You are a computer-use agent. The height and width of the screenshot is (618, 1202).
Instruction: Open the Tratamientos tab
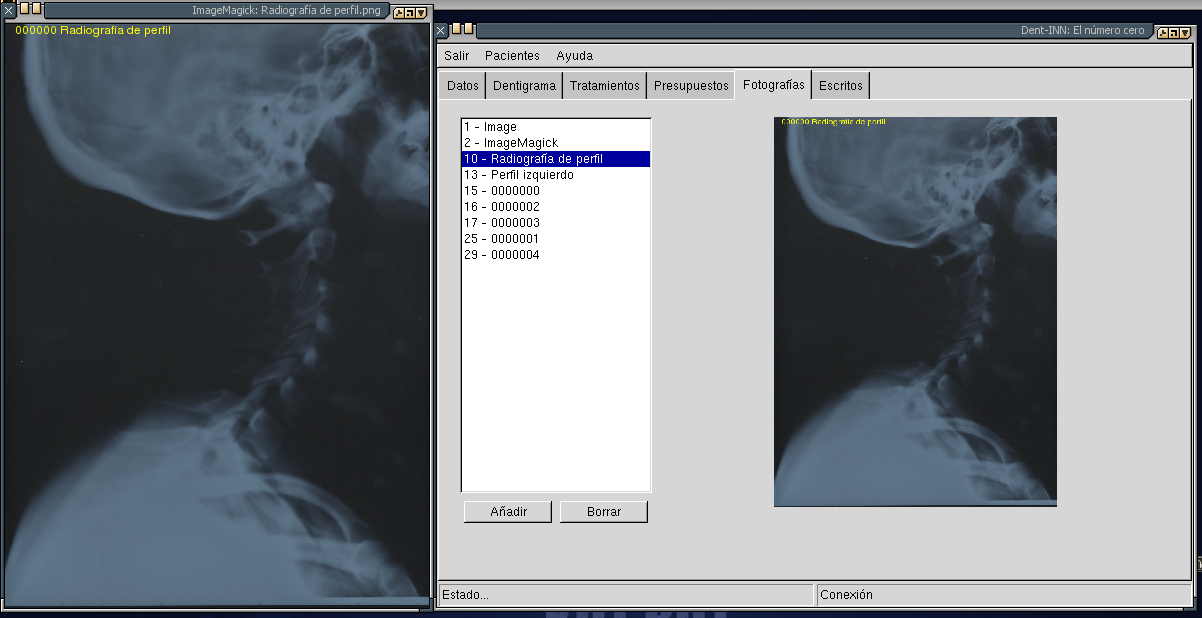[x=604, y=86]
